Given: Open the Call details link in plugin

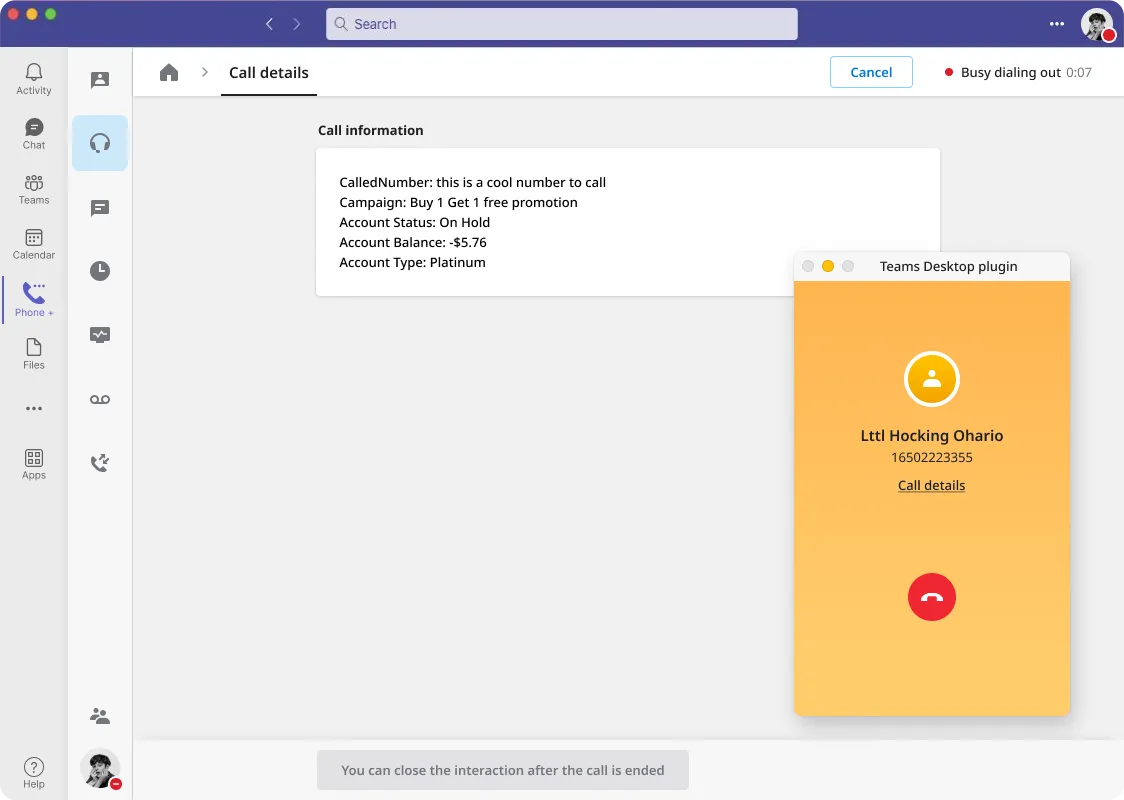Looking at the screenshot, I should click(x=931, y=485).
